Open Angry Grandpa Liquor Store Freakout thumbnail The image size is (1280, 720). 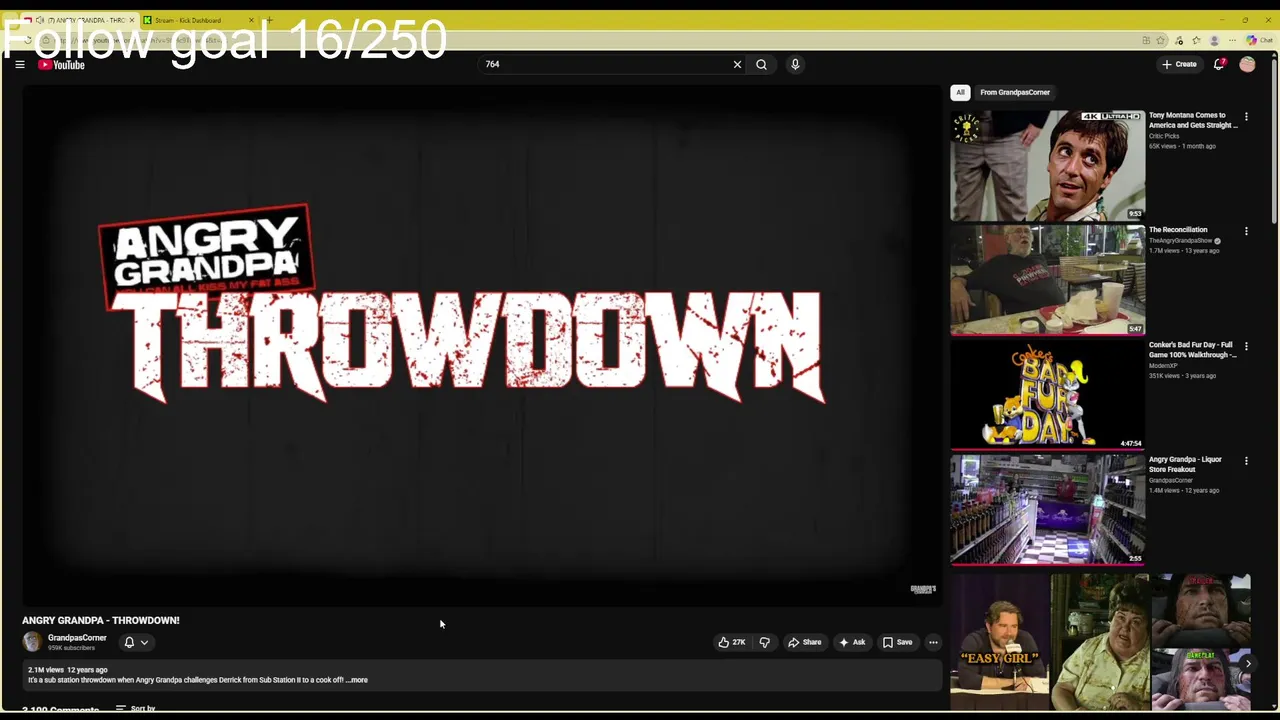1047,510
